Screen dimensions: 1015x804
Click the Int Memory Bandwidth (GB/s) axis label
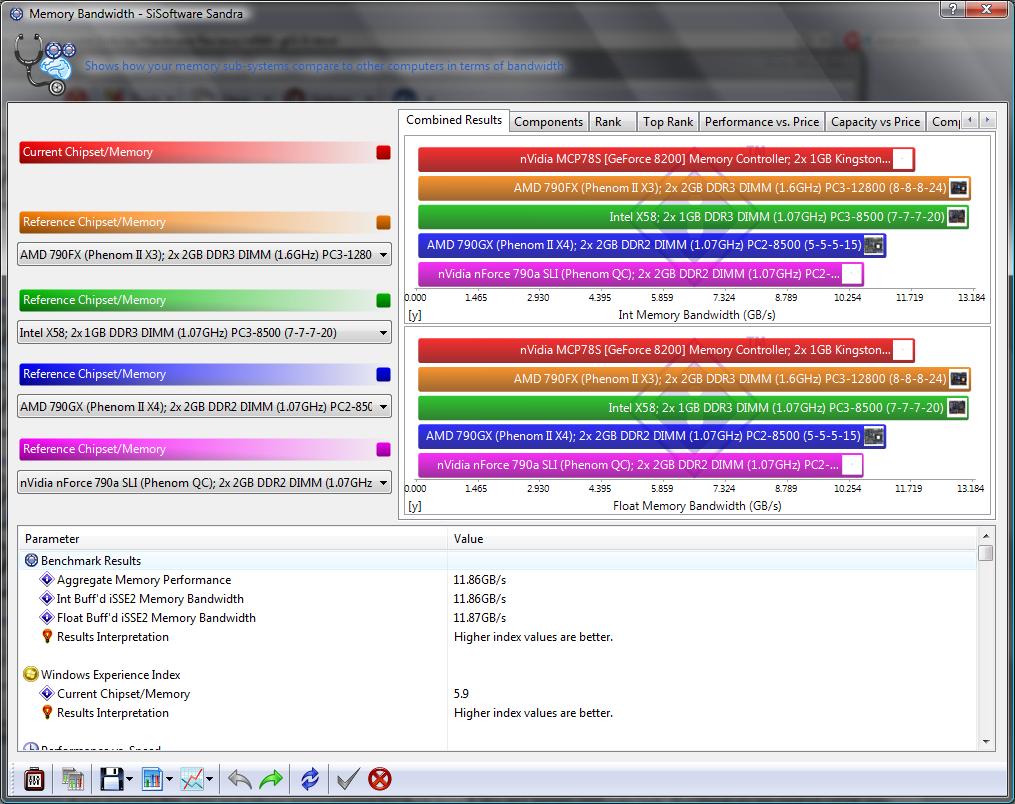697,315
